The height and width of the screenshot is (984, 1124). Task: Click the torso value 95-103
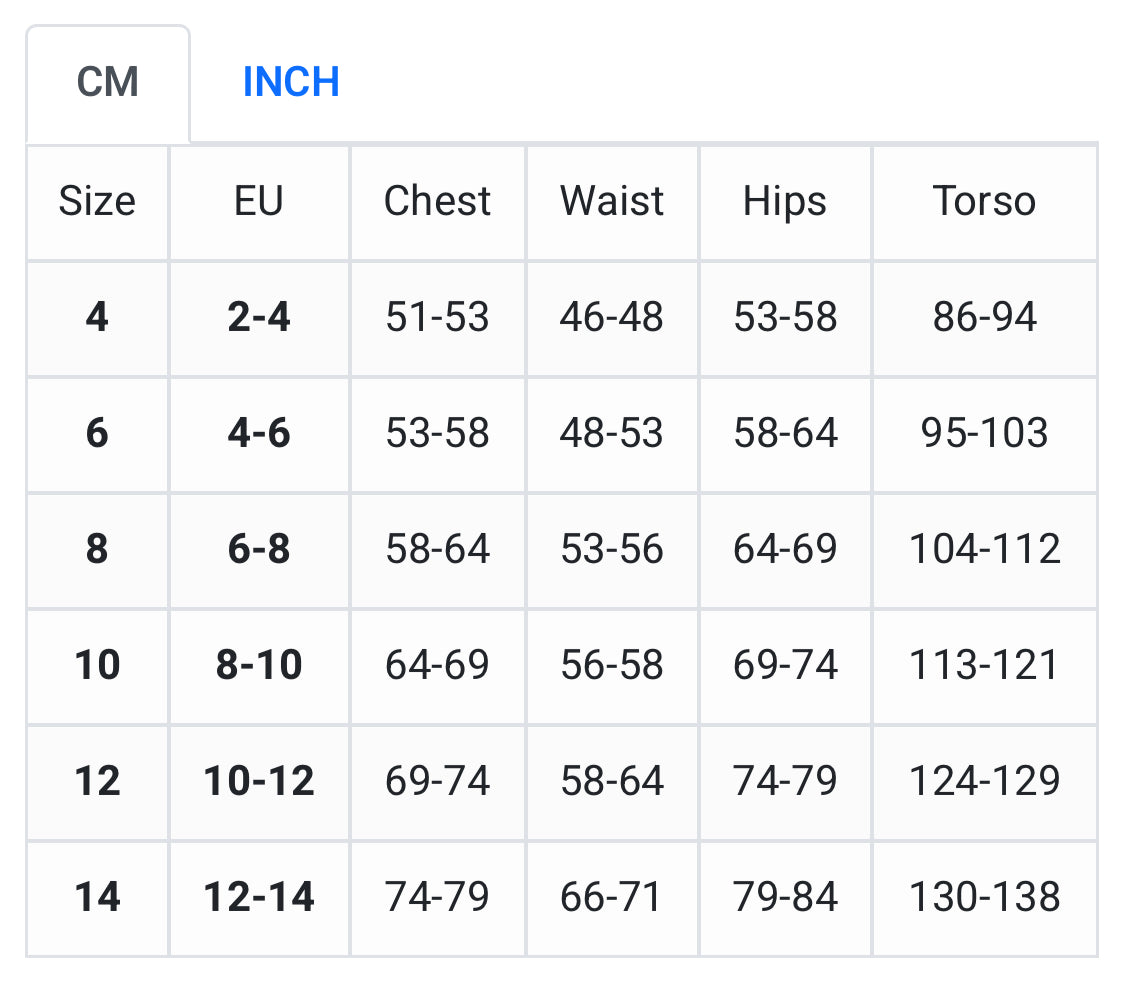pyautogui.click(x=984, y=434)
